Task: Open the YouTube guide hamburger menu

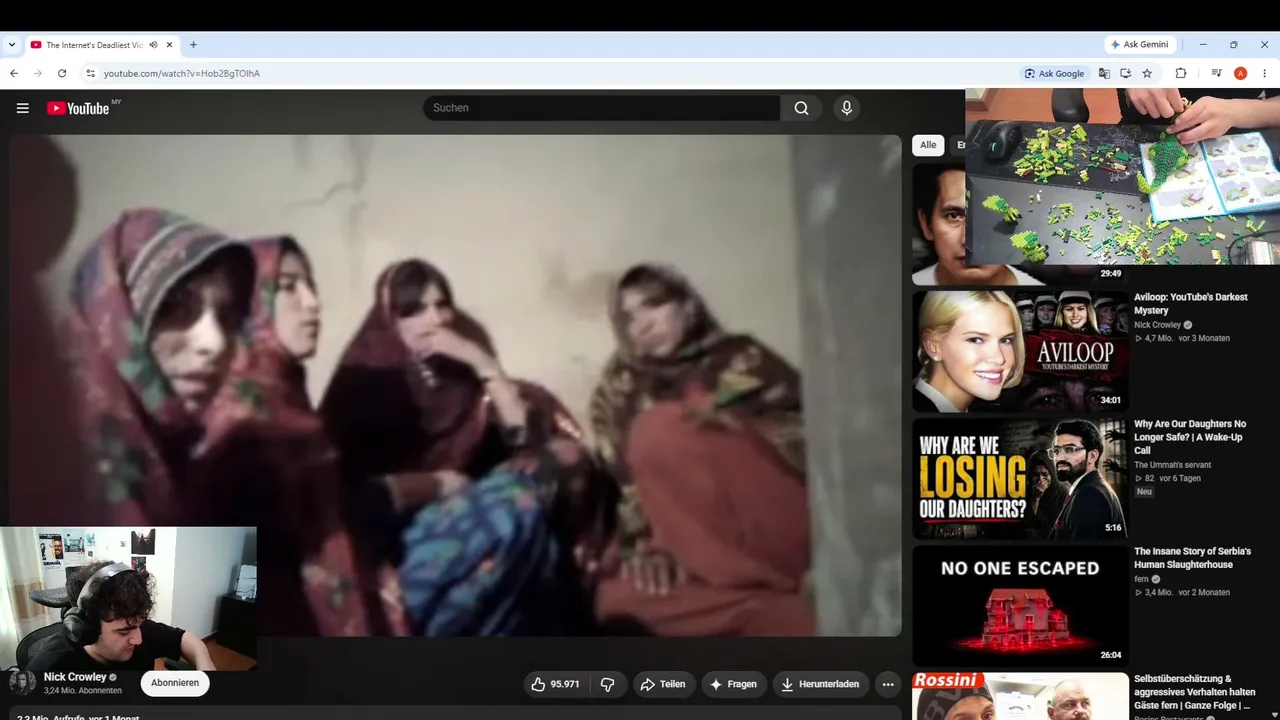Action: coord(22,108)
